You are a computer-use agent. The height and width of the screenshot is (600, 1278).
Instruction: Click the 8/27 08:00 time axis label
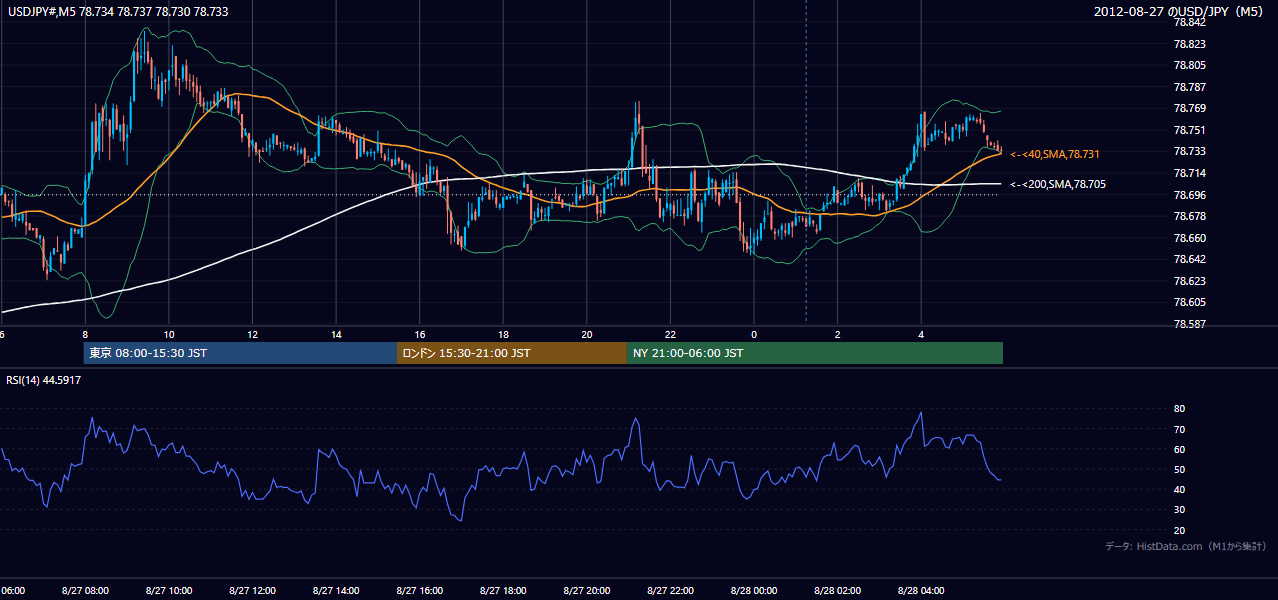(85, 590)
